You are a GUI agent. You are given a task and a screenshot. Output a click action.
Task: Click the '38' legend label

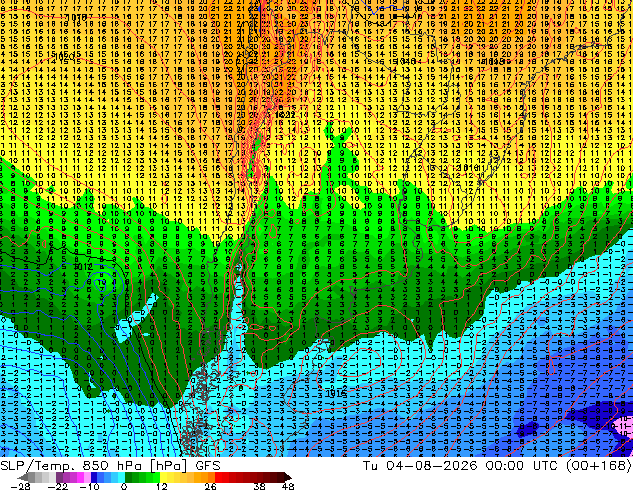pyautogui.click(x=259, y=486)
